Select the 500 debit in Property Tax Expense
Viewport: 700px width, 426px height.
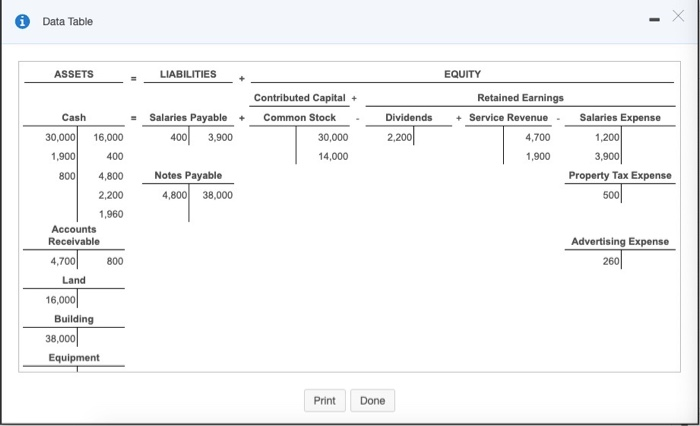(x=611, y=195)
